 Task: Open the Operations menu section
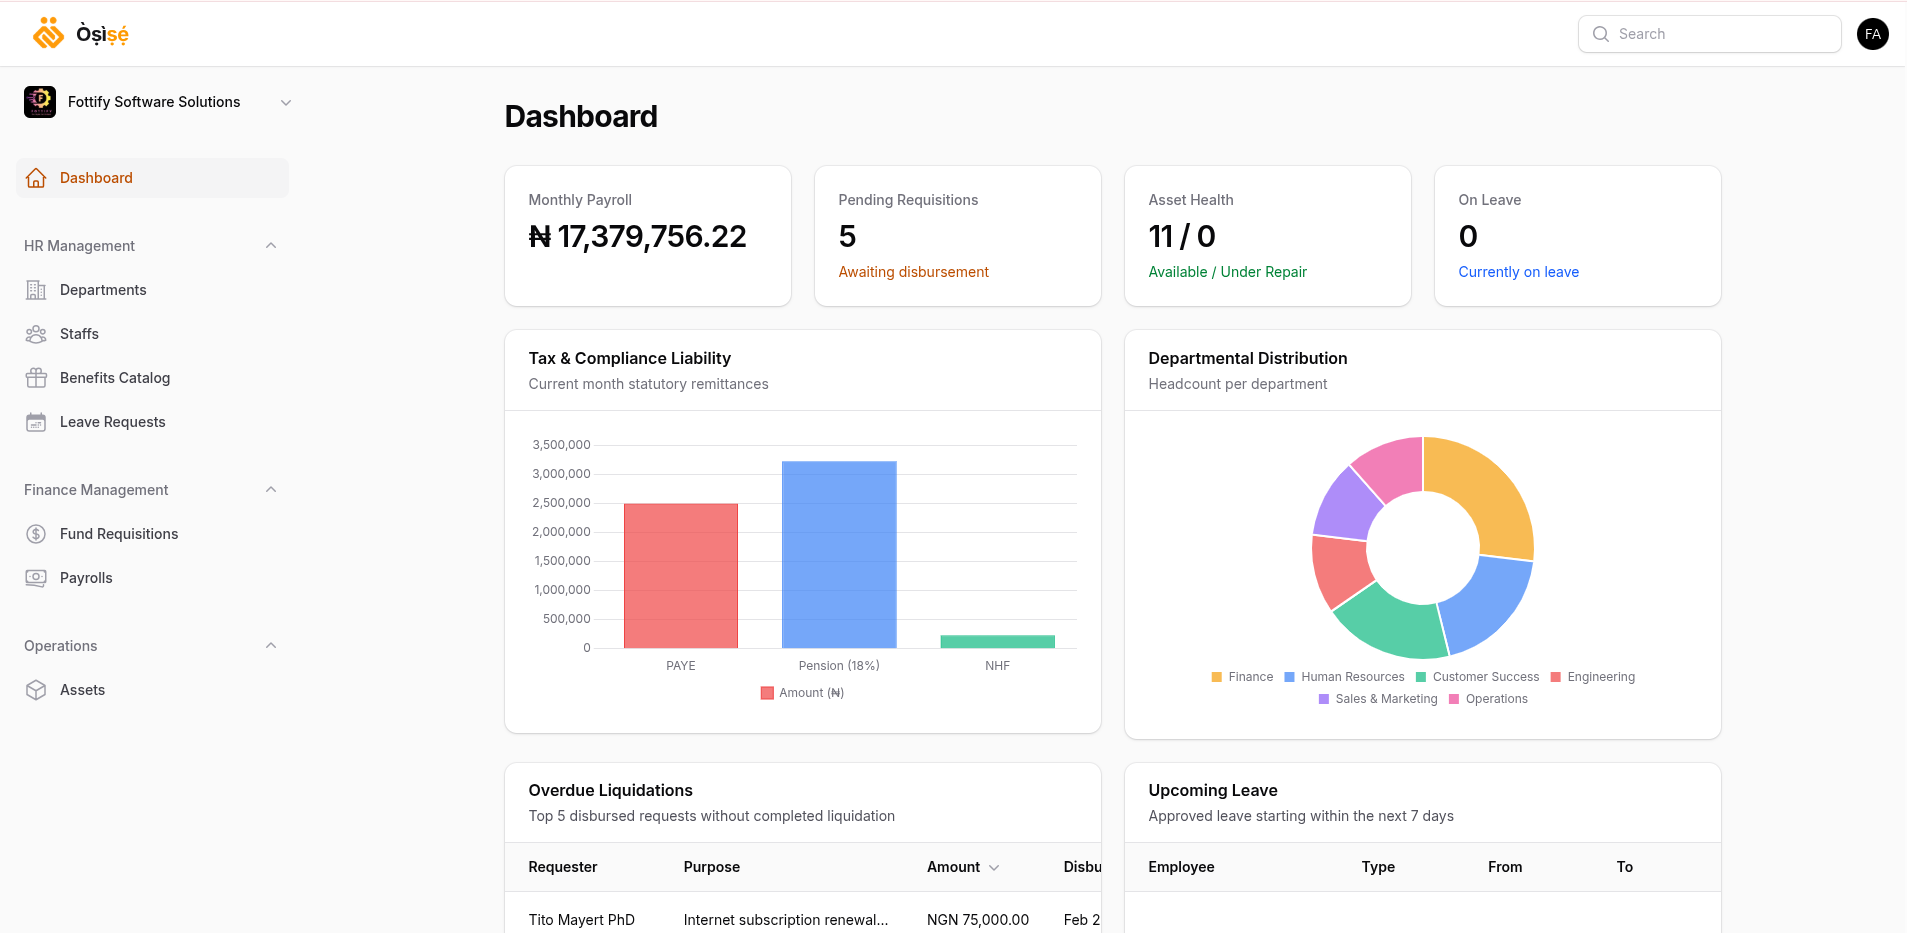tap(270, 645)
